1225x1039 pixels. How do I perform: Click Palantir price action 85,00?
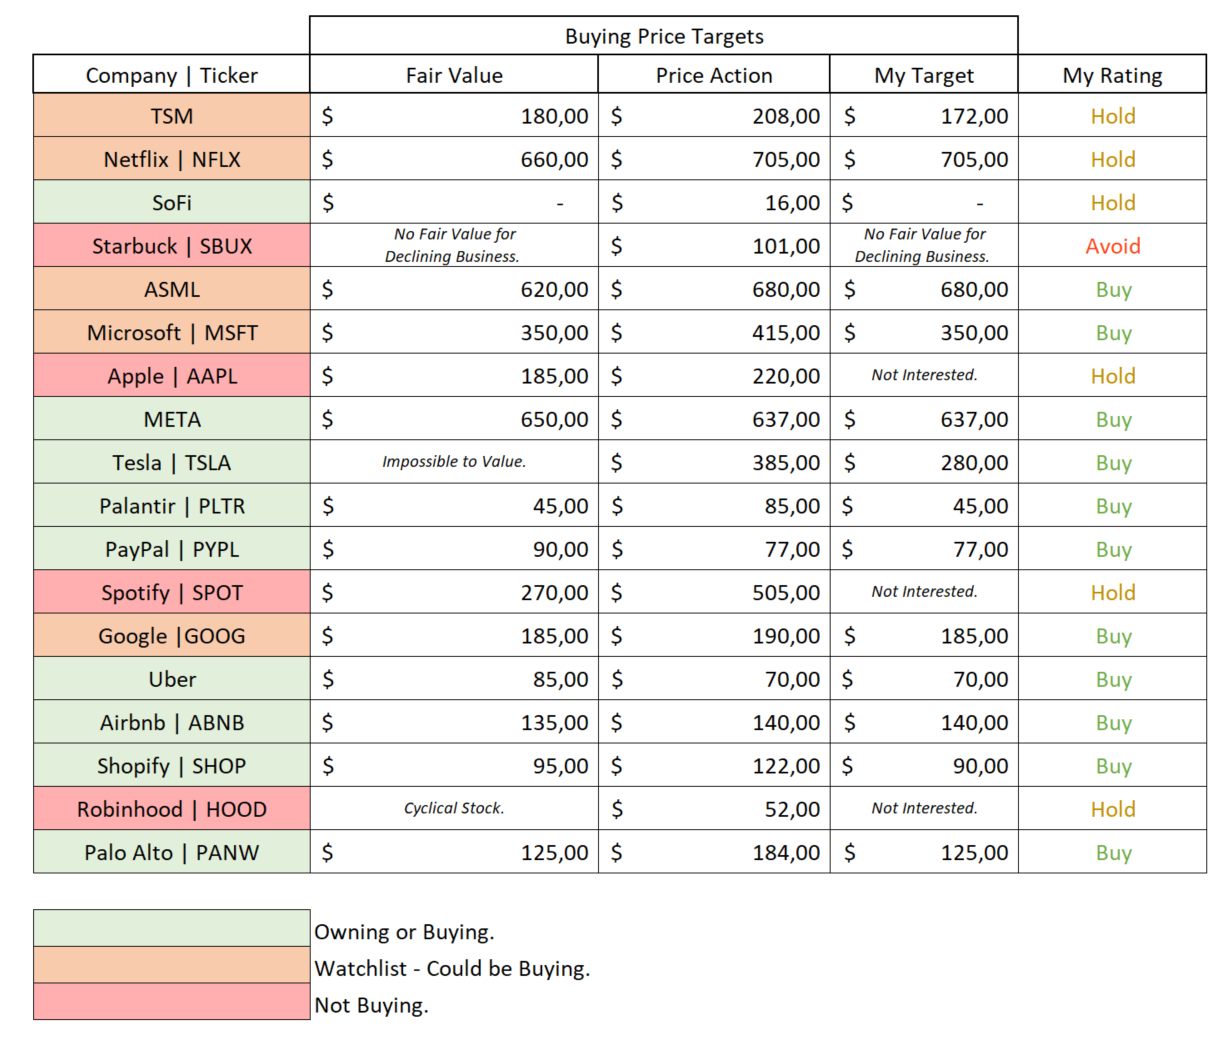714,506
